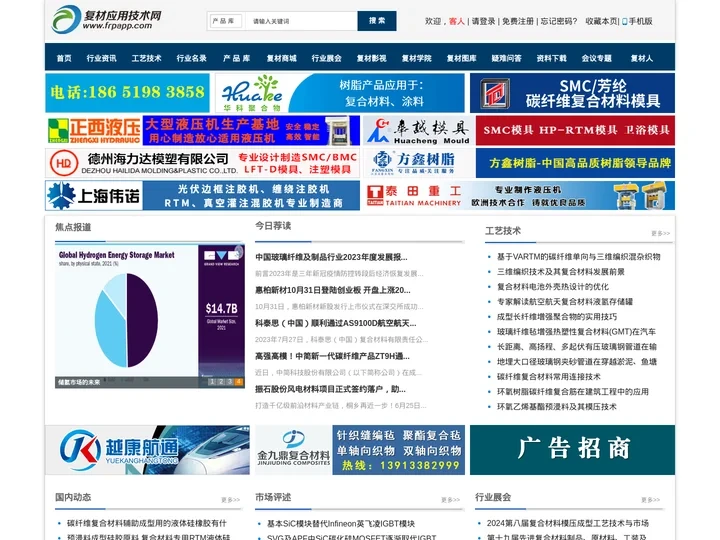
Task: Open 产品库 navigation menu item
Action: (x=236, y=58)
